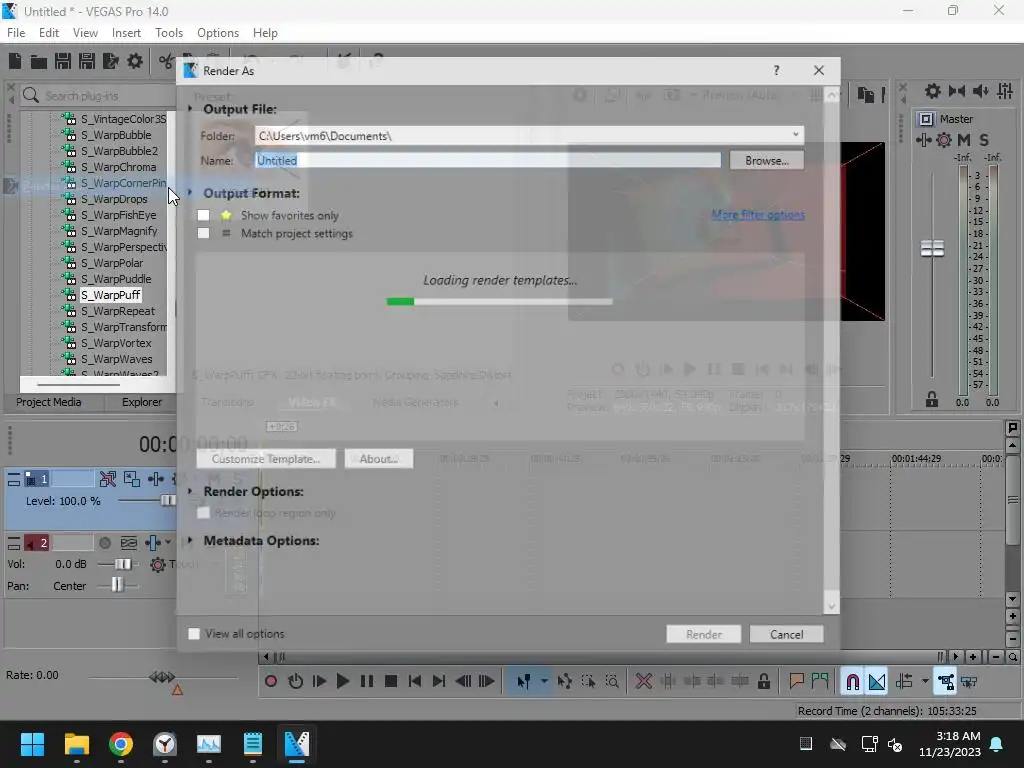Click the Help question mark in Render As
Image resolution: width=1024 pixels, height=768 pixels.
(776, 71)
